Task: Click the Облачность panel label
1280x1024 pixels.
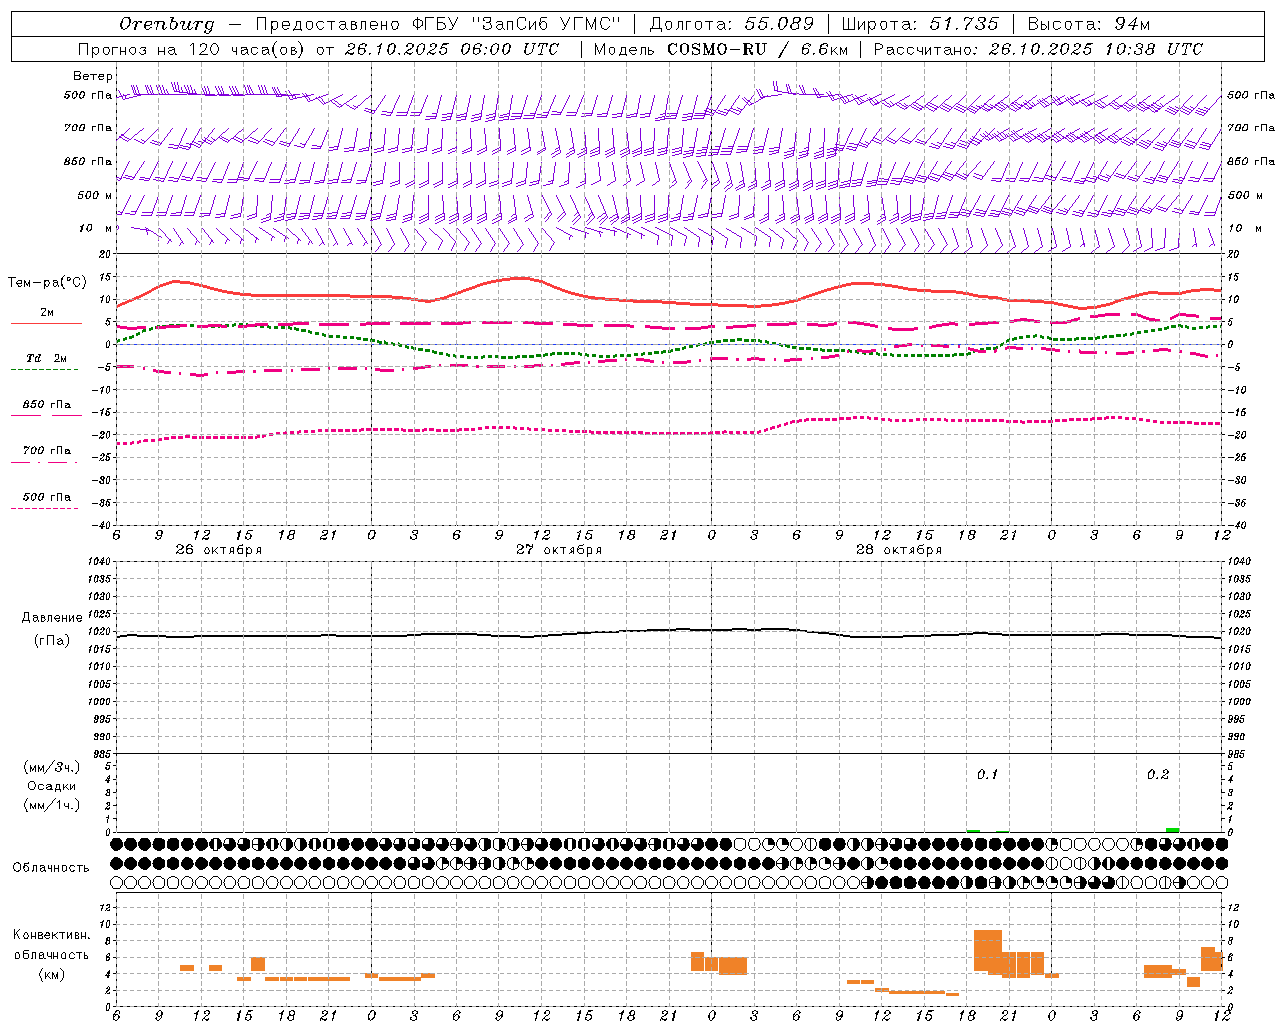Action: 51,868
